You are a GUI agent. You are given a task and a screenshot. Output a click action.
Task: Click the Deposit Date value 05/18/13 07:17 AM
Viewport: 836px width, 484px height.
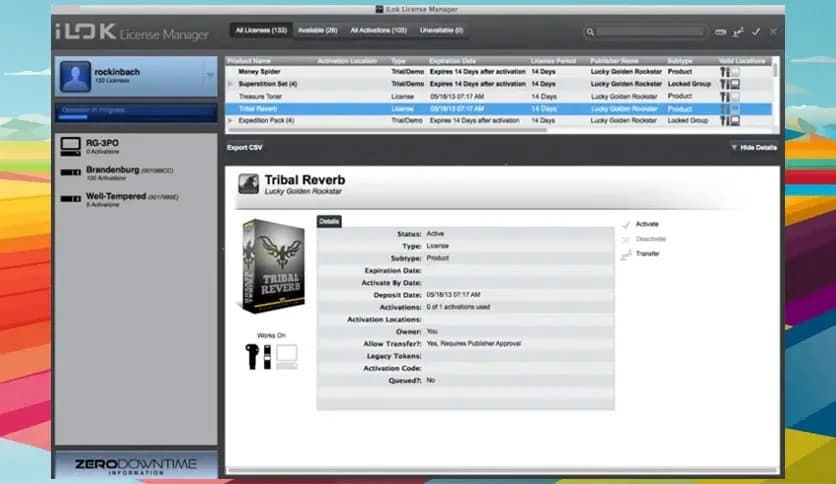tap(453, 295)
